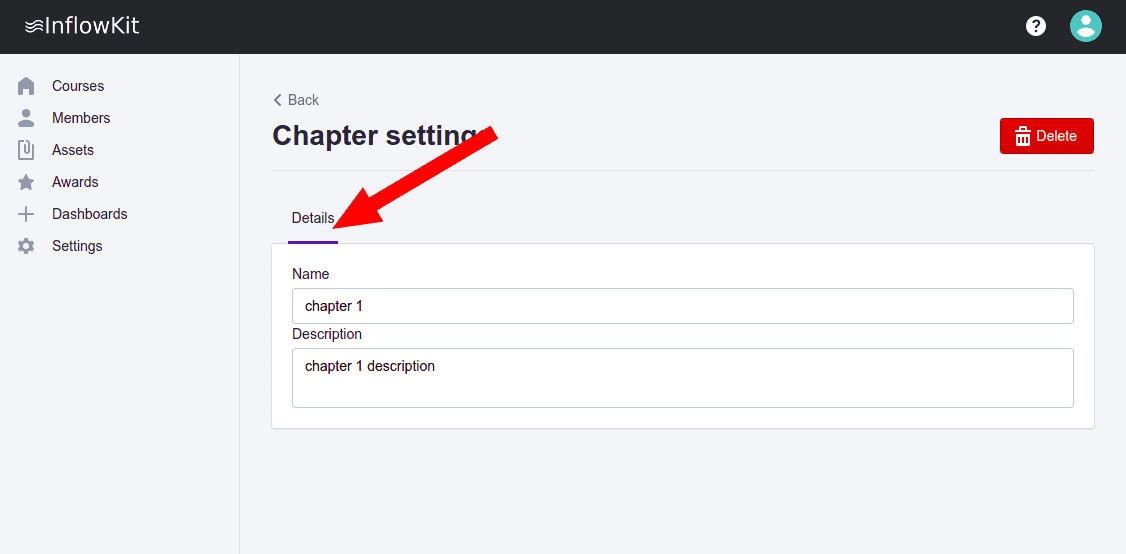Open Courses in the sidebar
This screenshot has height=554, width=1126.
coord(78,86)
